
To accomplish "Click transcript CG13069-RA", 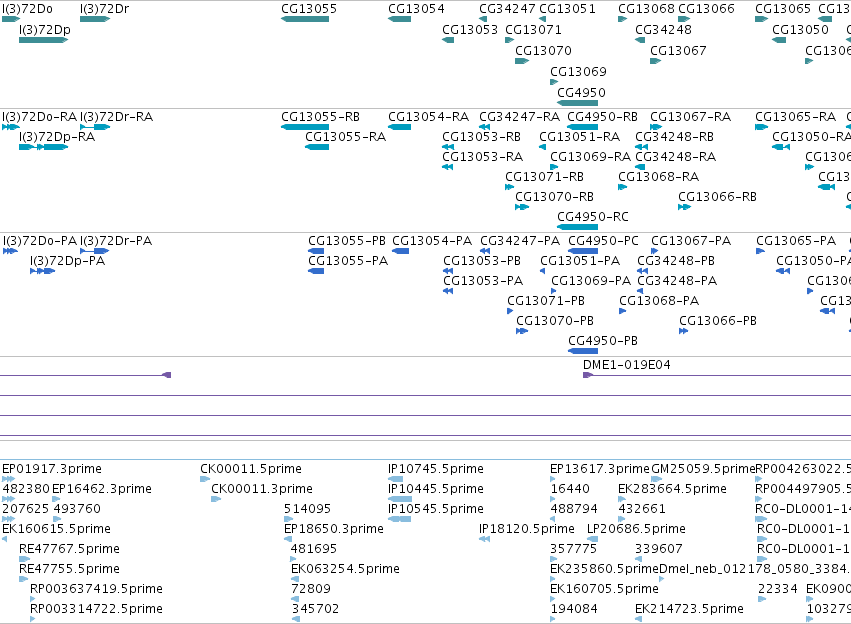I will [554, 167].
